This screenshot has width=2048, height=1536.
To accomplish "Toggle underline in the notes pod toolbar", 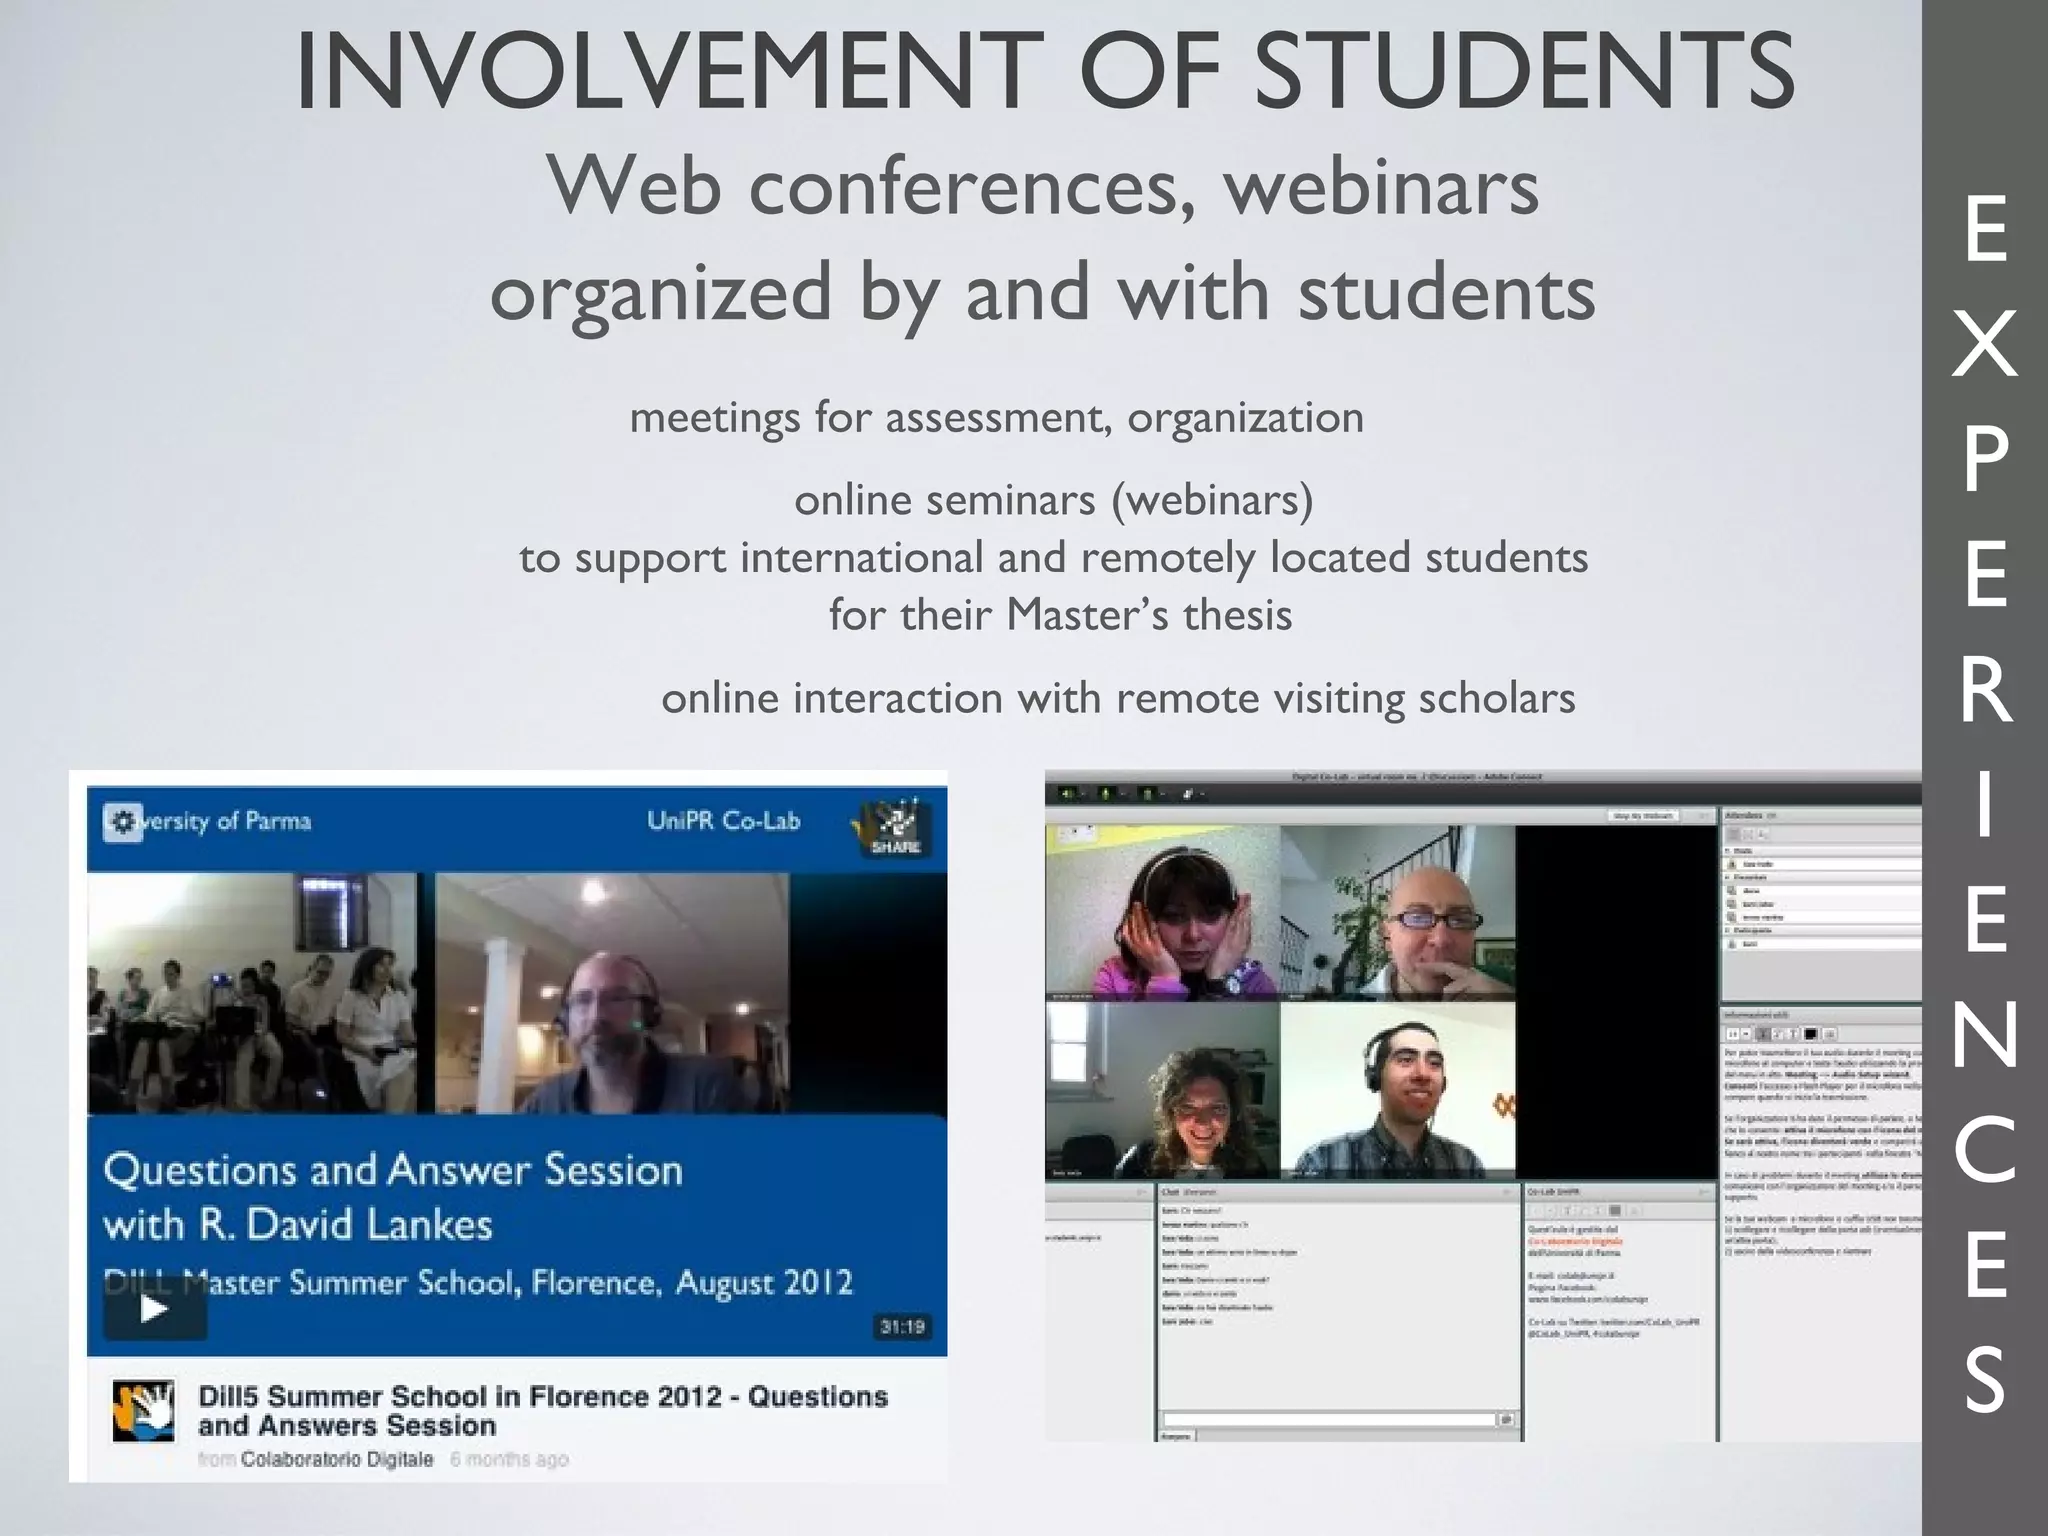I will (x=1793, y=1033).
